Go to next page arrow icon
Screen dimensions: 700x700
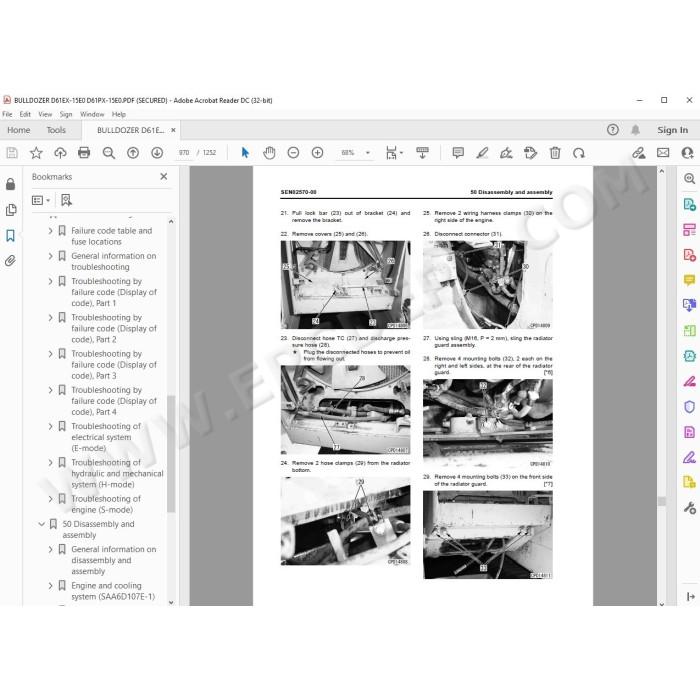click(x=157, y=153)
